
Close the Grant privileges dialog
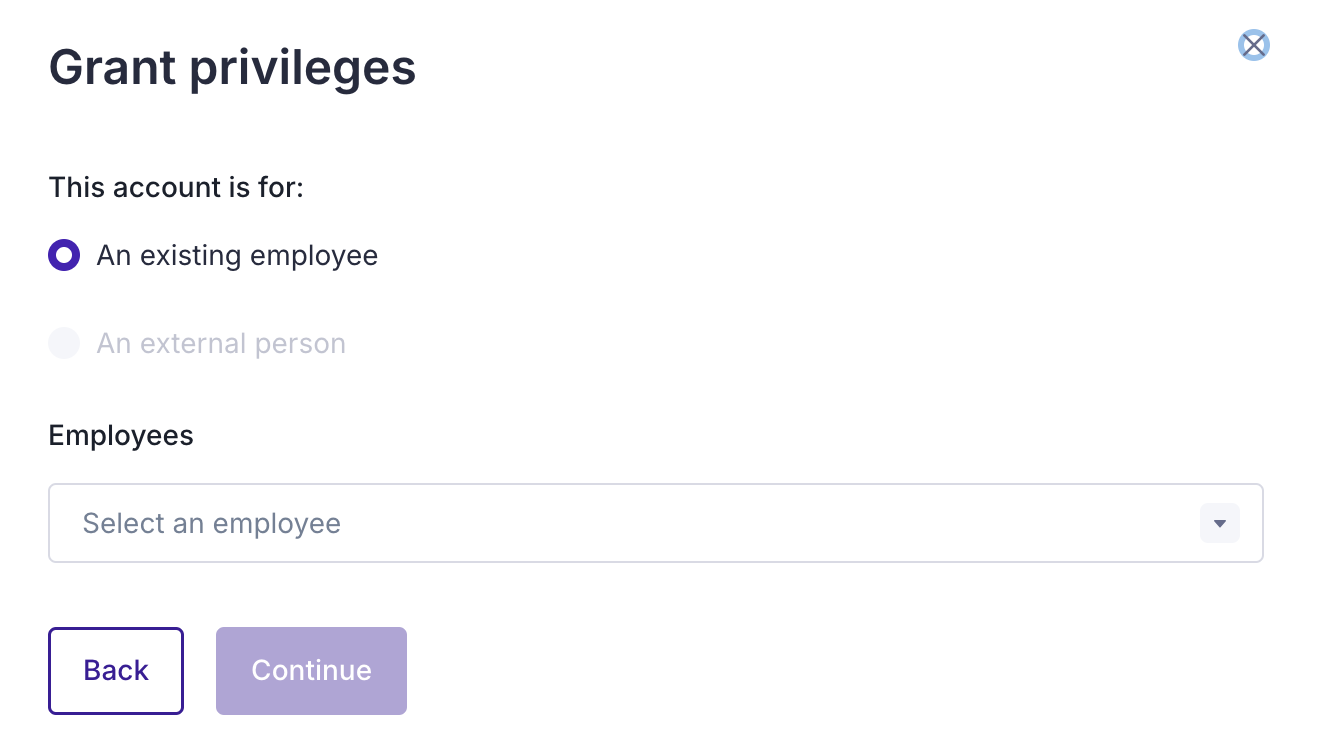[x=1253, y=45]
